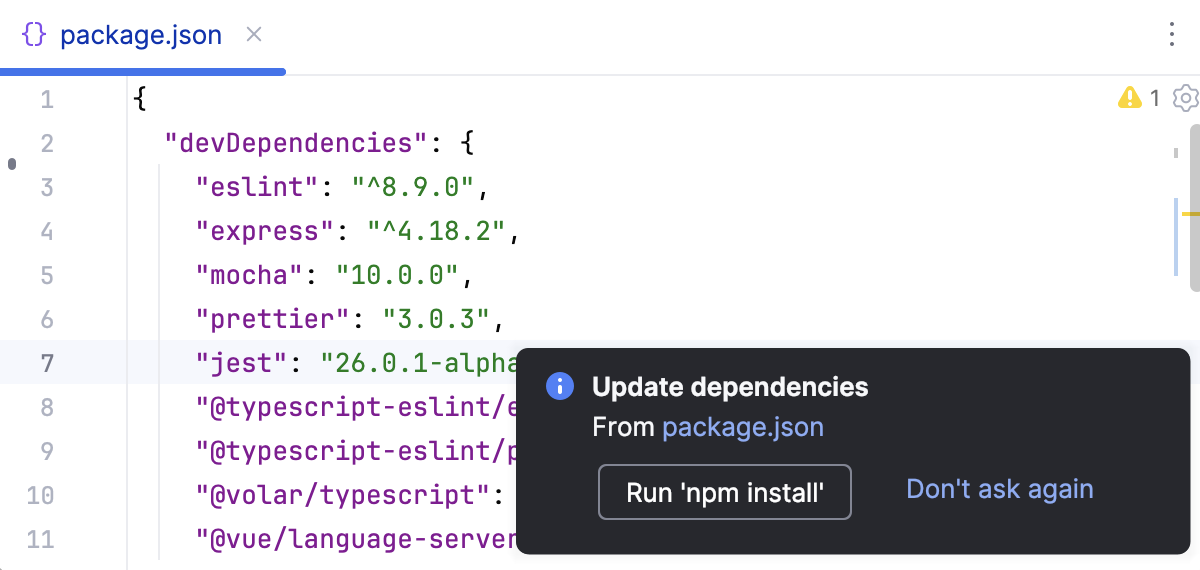Click the "Don't ask again" link
The height and width of the screenshot is (570, 1200).
[999, 489]
